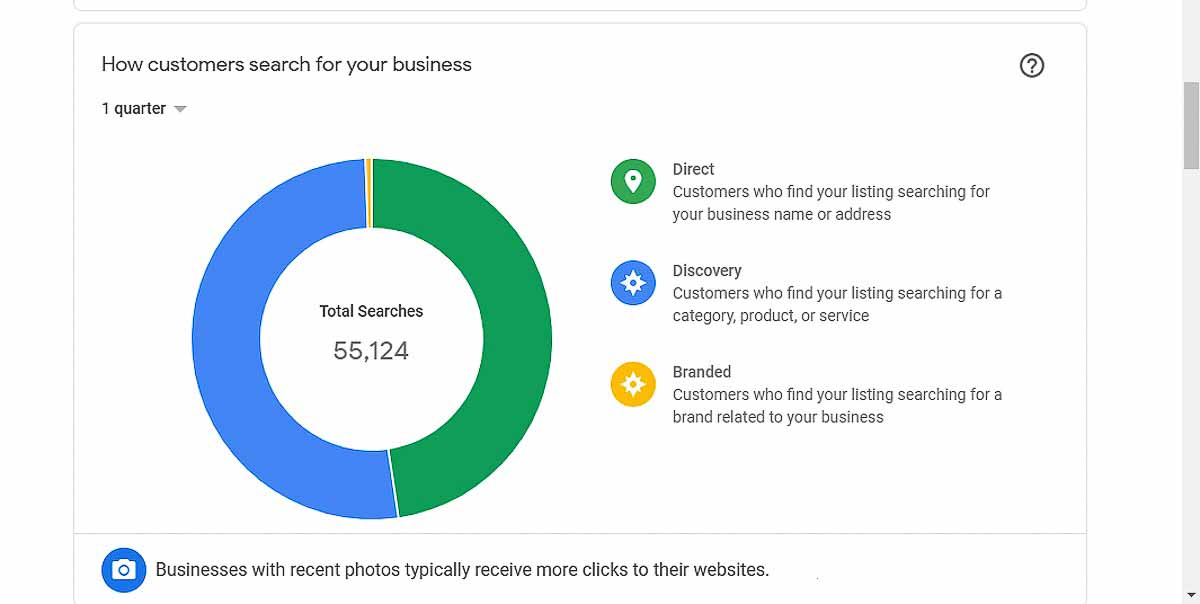Viewport: 1200px width, 604px height.
Task: Click the Total Searches 55,124 figure
Action: pyautogui.click(x=371, y=351)
